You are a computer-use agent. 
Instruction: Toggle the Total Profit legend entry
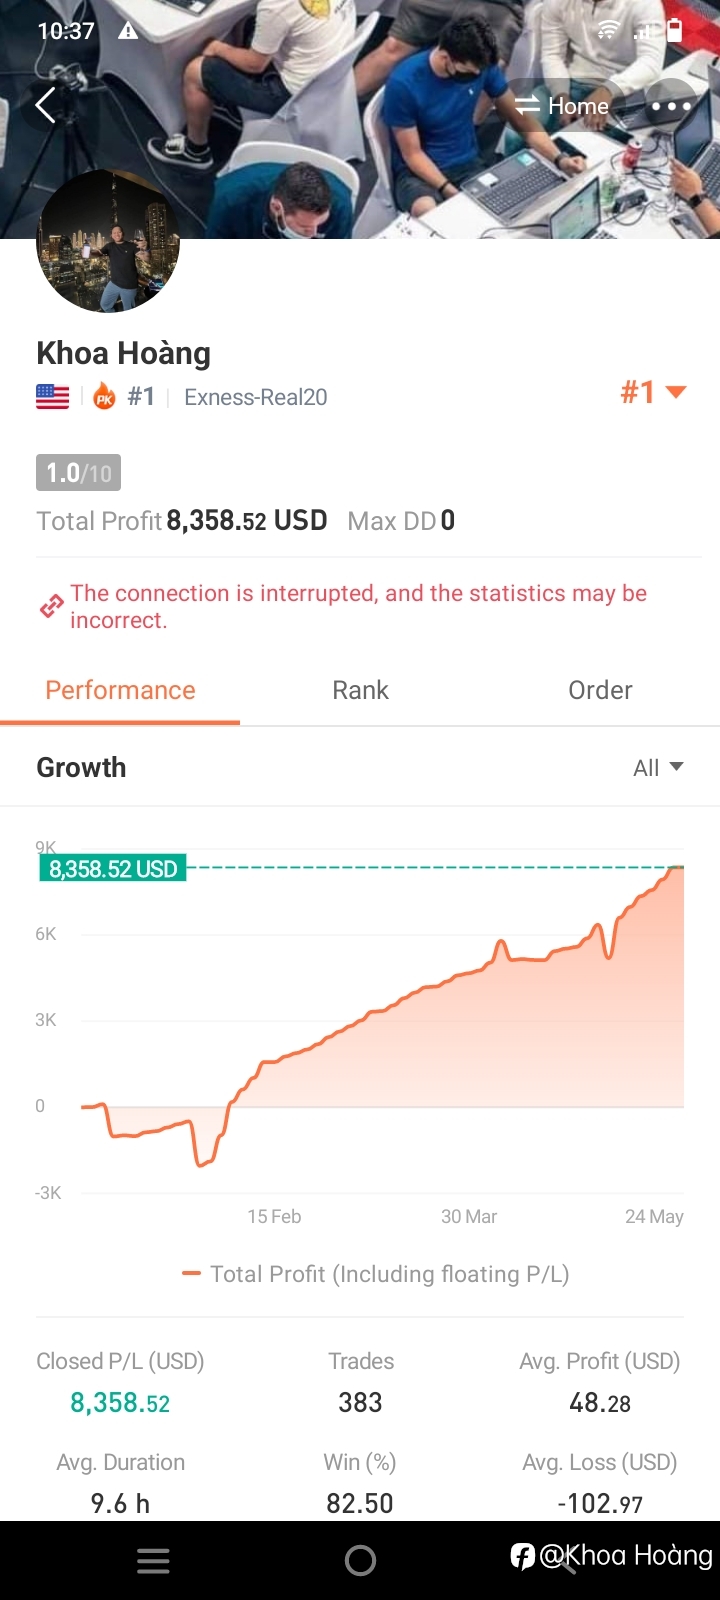pos(376,1274)
